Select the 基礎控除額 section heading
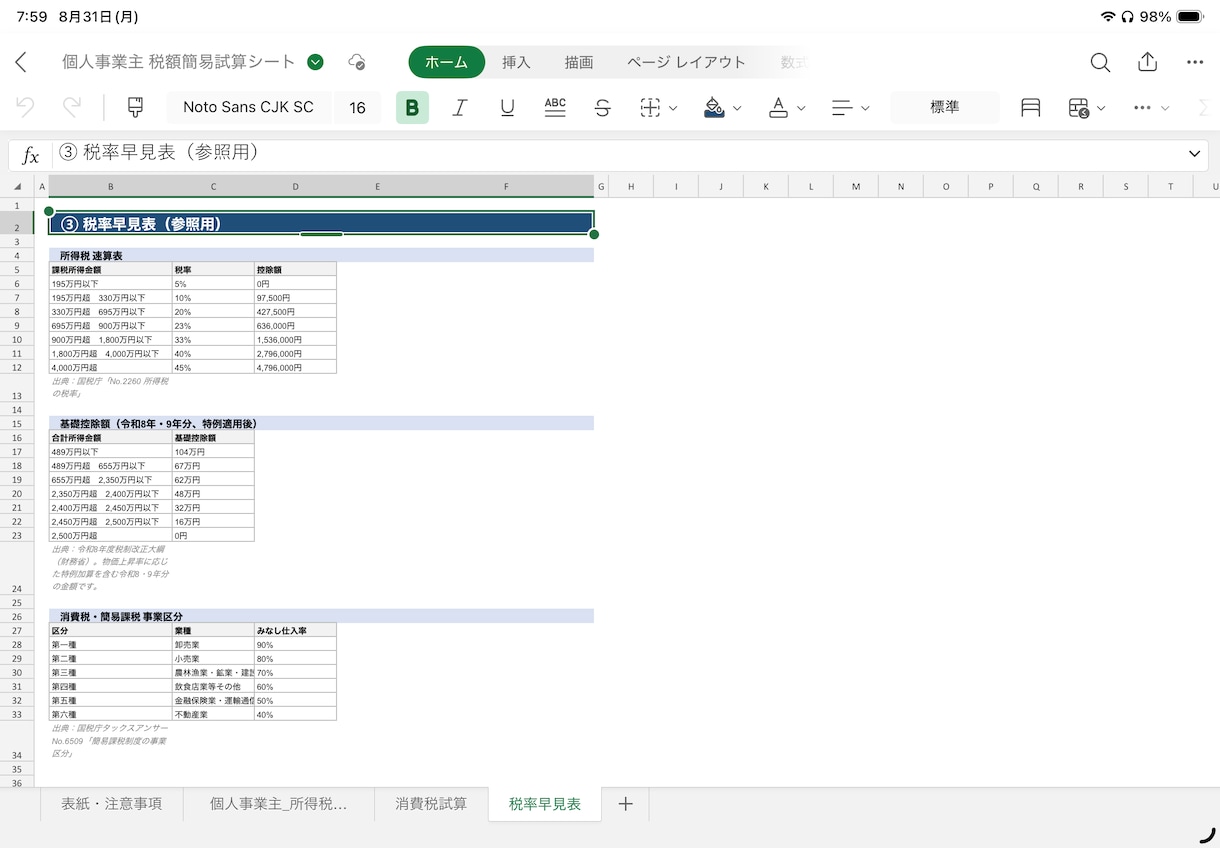The height and width of the screenshot is (848, 1220). (321, 424)
